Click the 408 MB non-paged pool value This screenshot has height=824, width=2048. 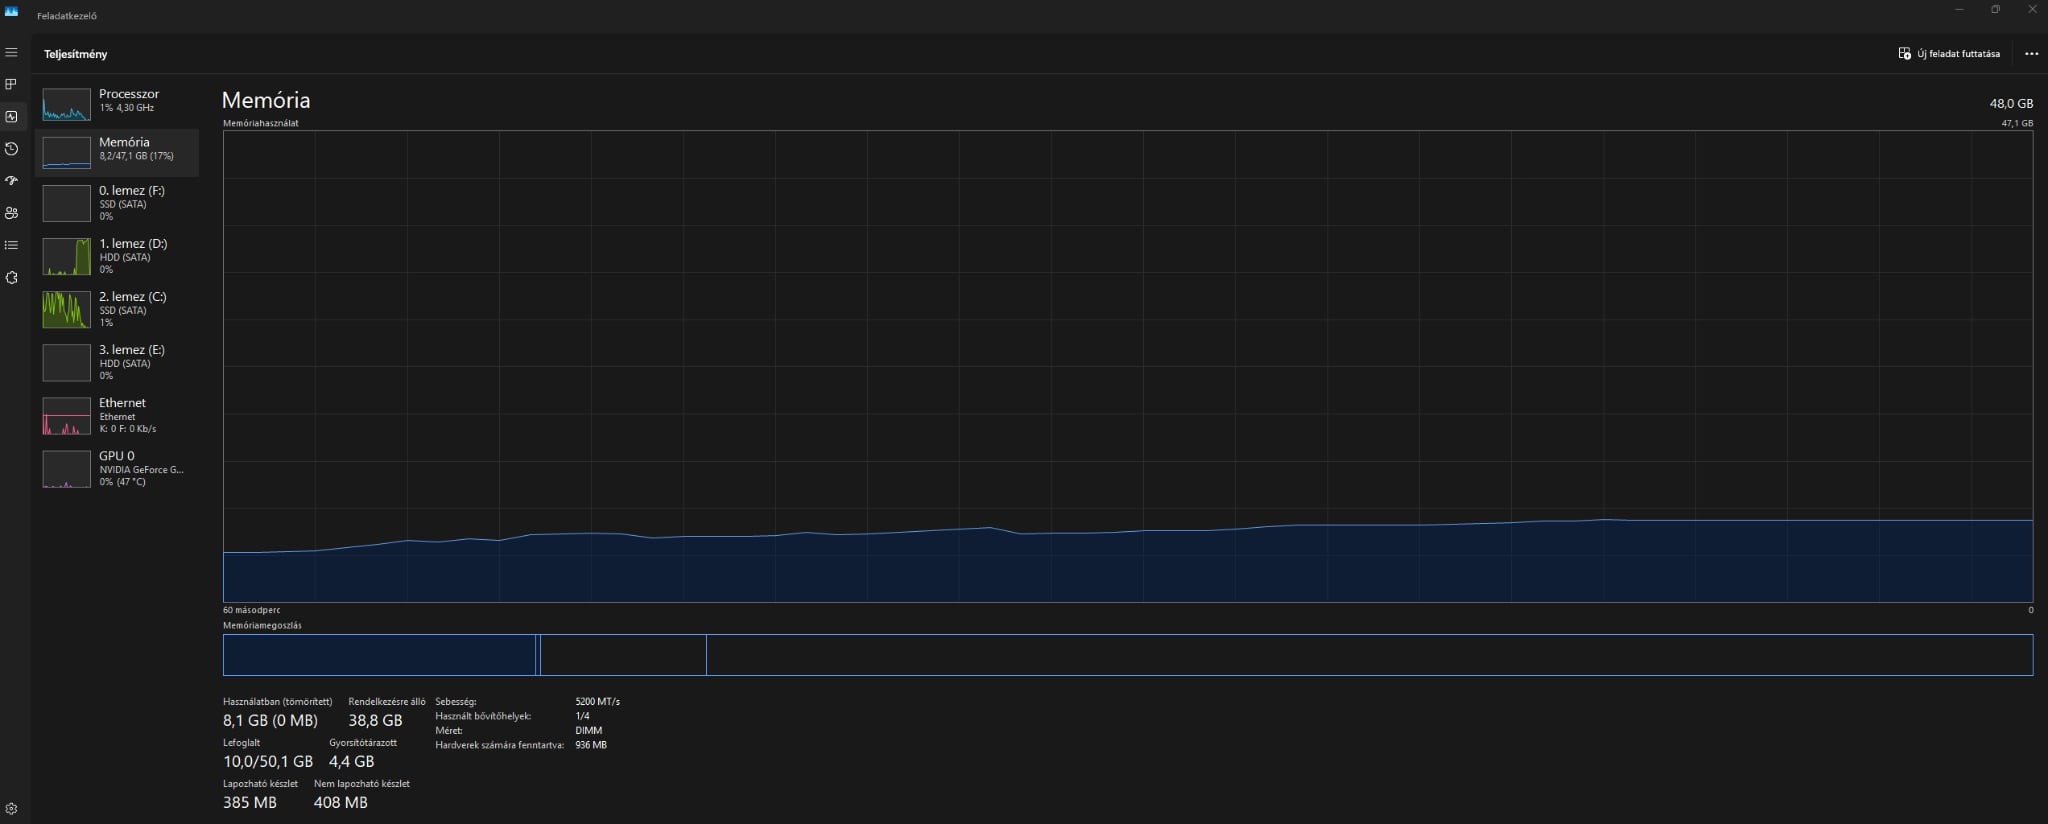pos(341,802)
